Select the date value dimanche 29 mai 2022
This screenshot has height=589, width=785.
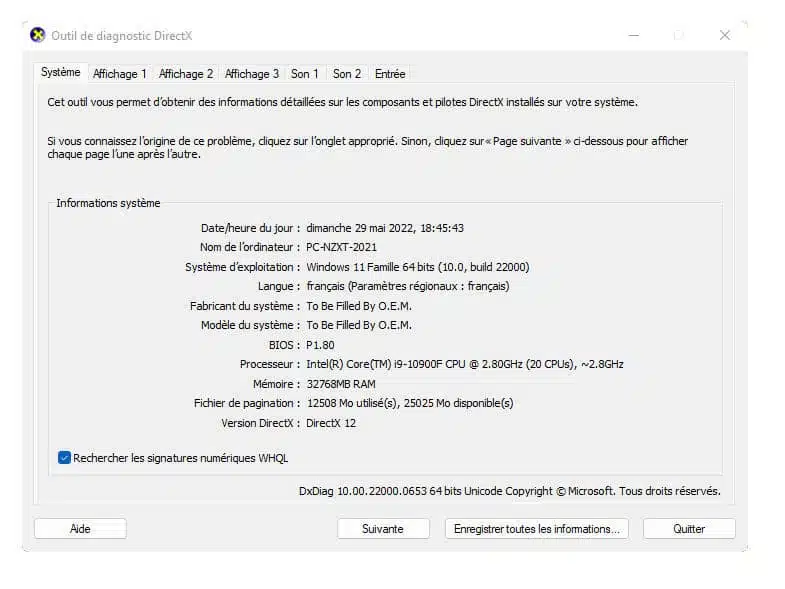click(385, 228)
